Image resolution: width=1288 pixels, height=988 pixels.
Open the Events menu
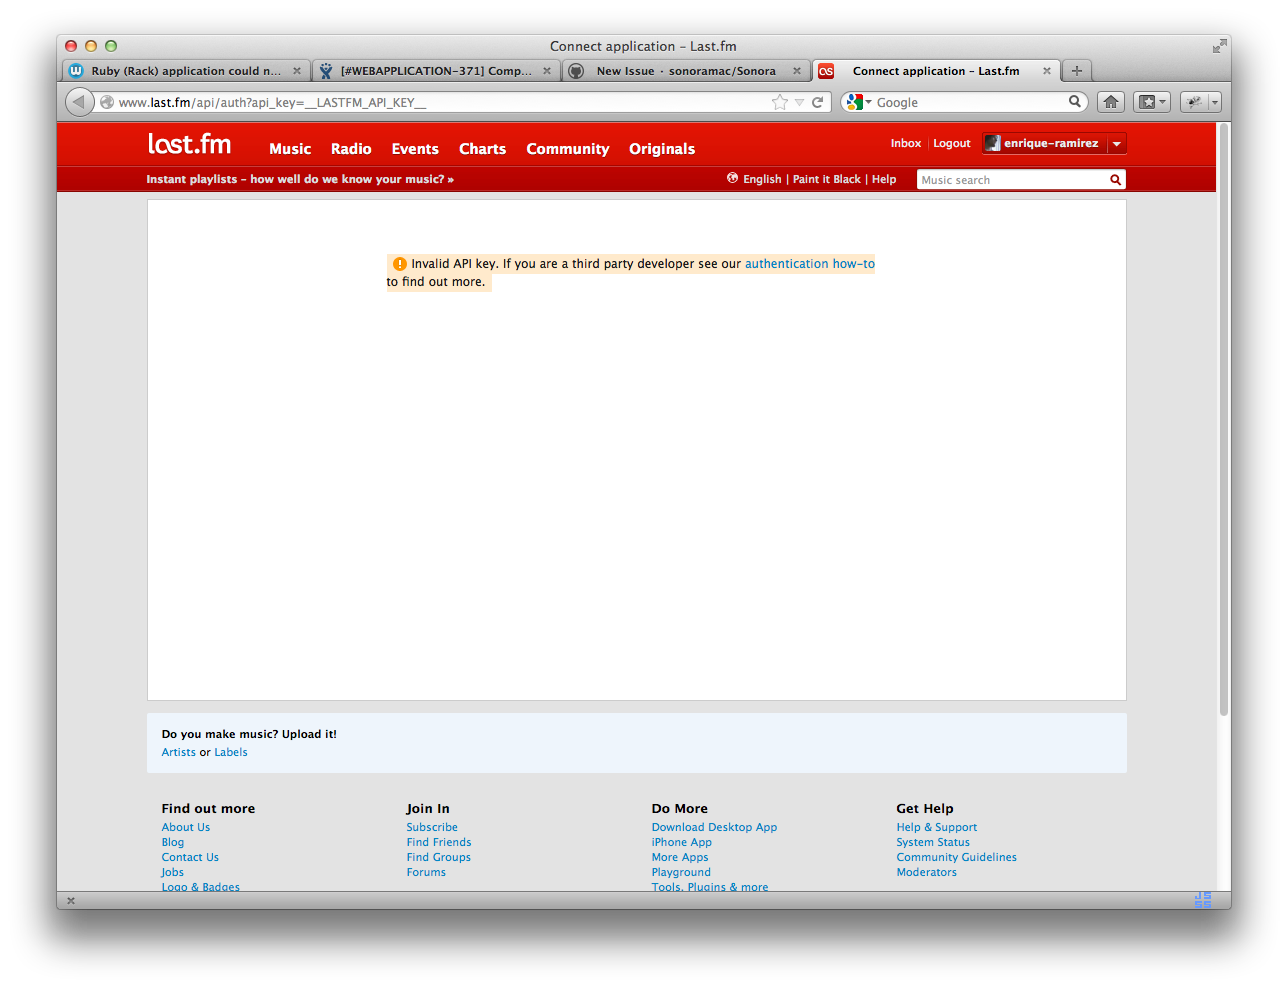(415, 149)
